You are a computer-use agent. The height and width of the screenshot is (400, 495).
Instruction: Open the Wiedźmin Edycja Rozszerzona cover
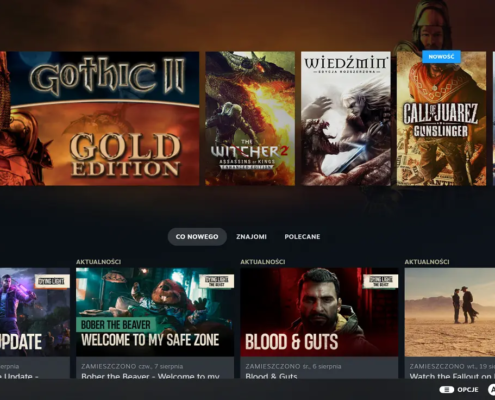[x=346, y=118]
